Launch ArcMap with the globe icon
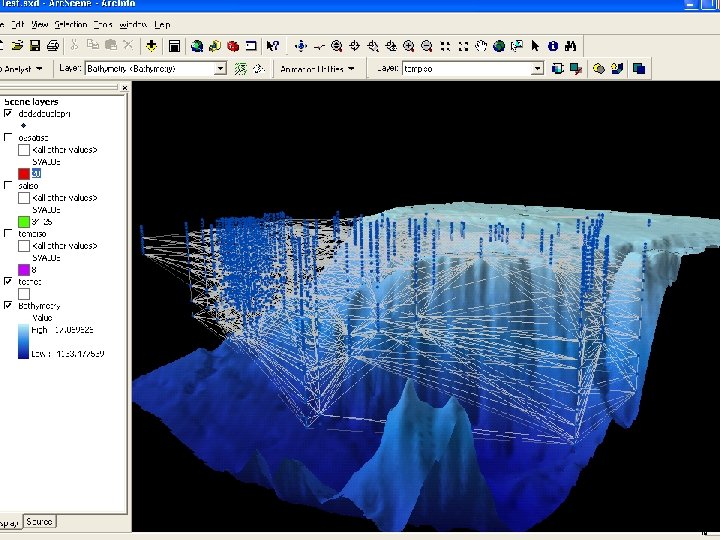Image resolution: width=720 pixels, height=540 pixels. (197, 45)
